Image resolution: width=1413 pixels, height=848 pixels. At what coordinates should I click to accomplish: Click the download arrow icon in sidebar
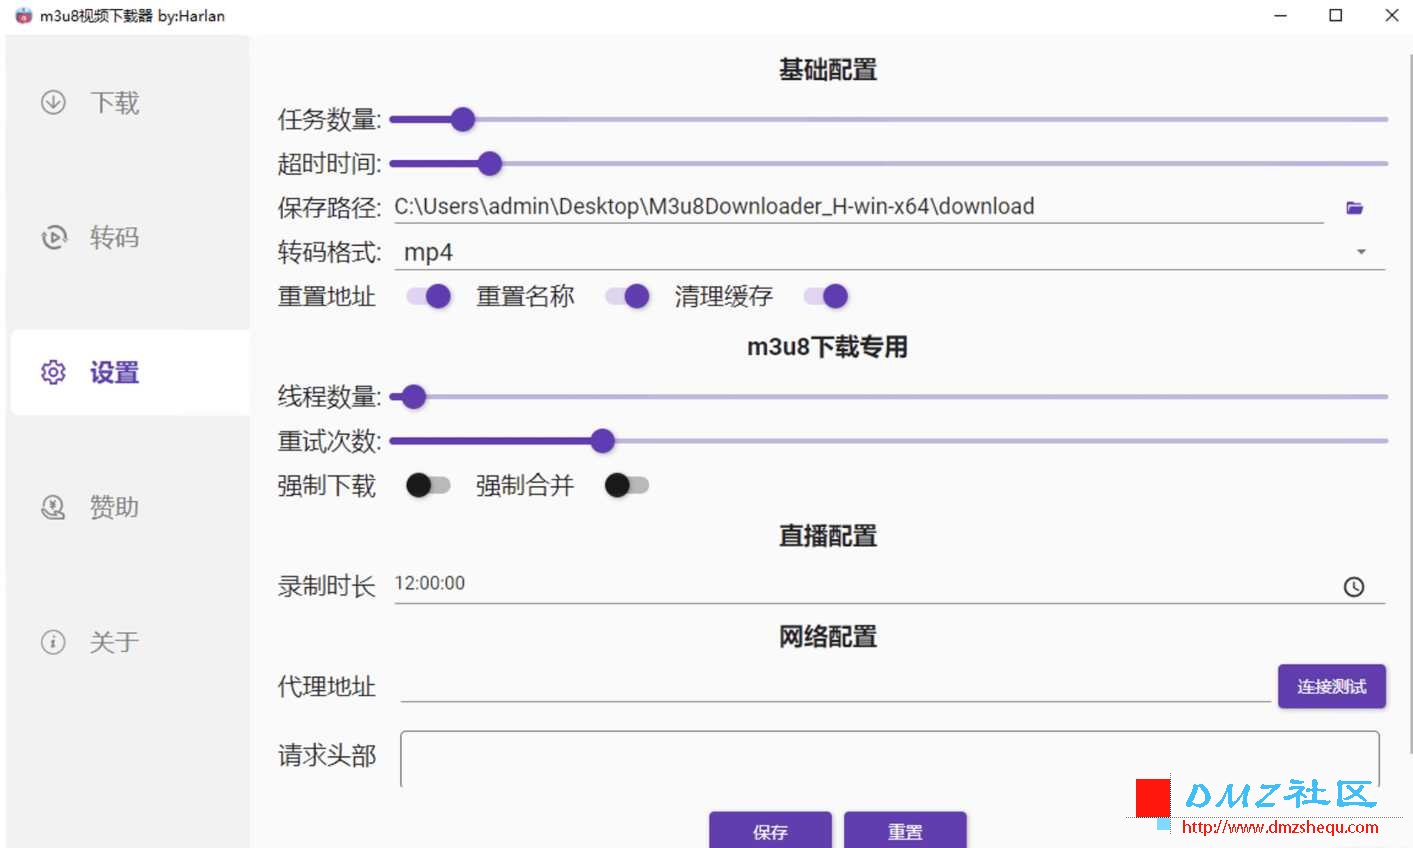point(53,102)
